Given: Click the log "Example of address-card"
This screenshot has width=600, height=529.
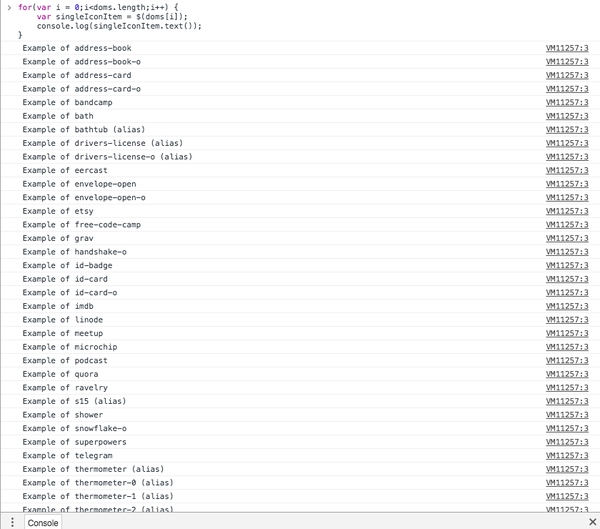Looking at the screenshot, I should pos(77,75).
